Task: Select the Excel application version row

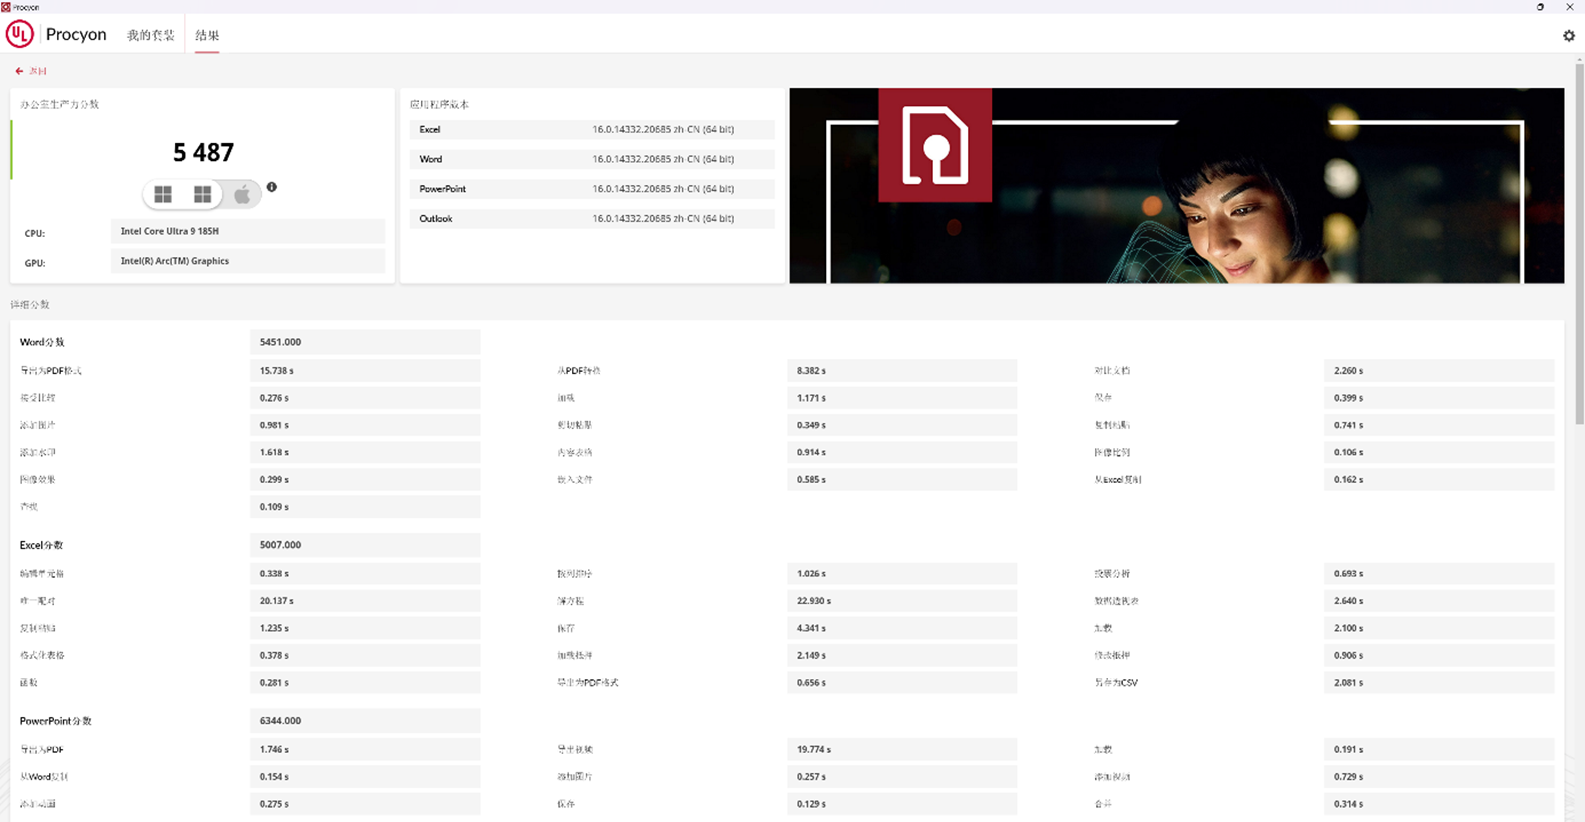Action: [592, 129]
